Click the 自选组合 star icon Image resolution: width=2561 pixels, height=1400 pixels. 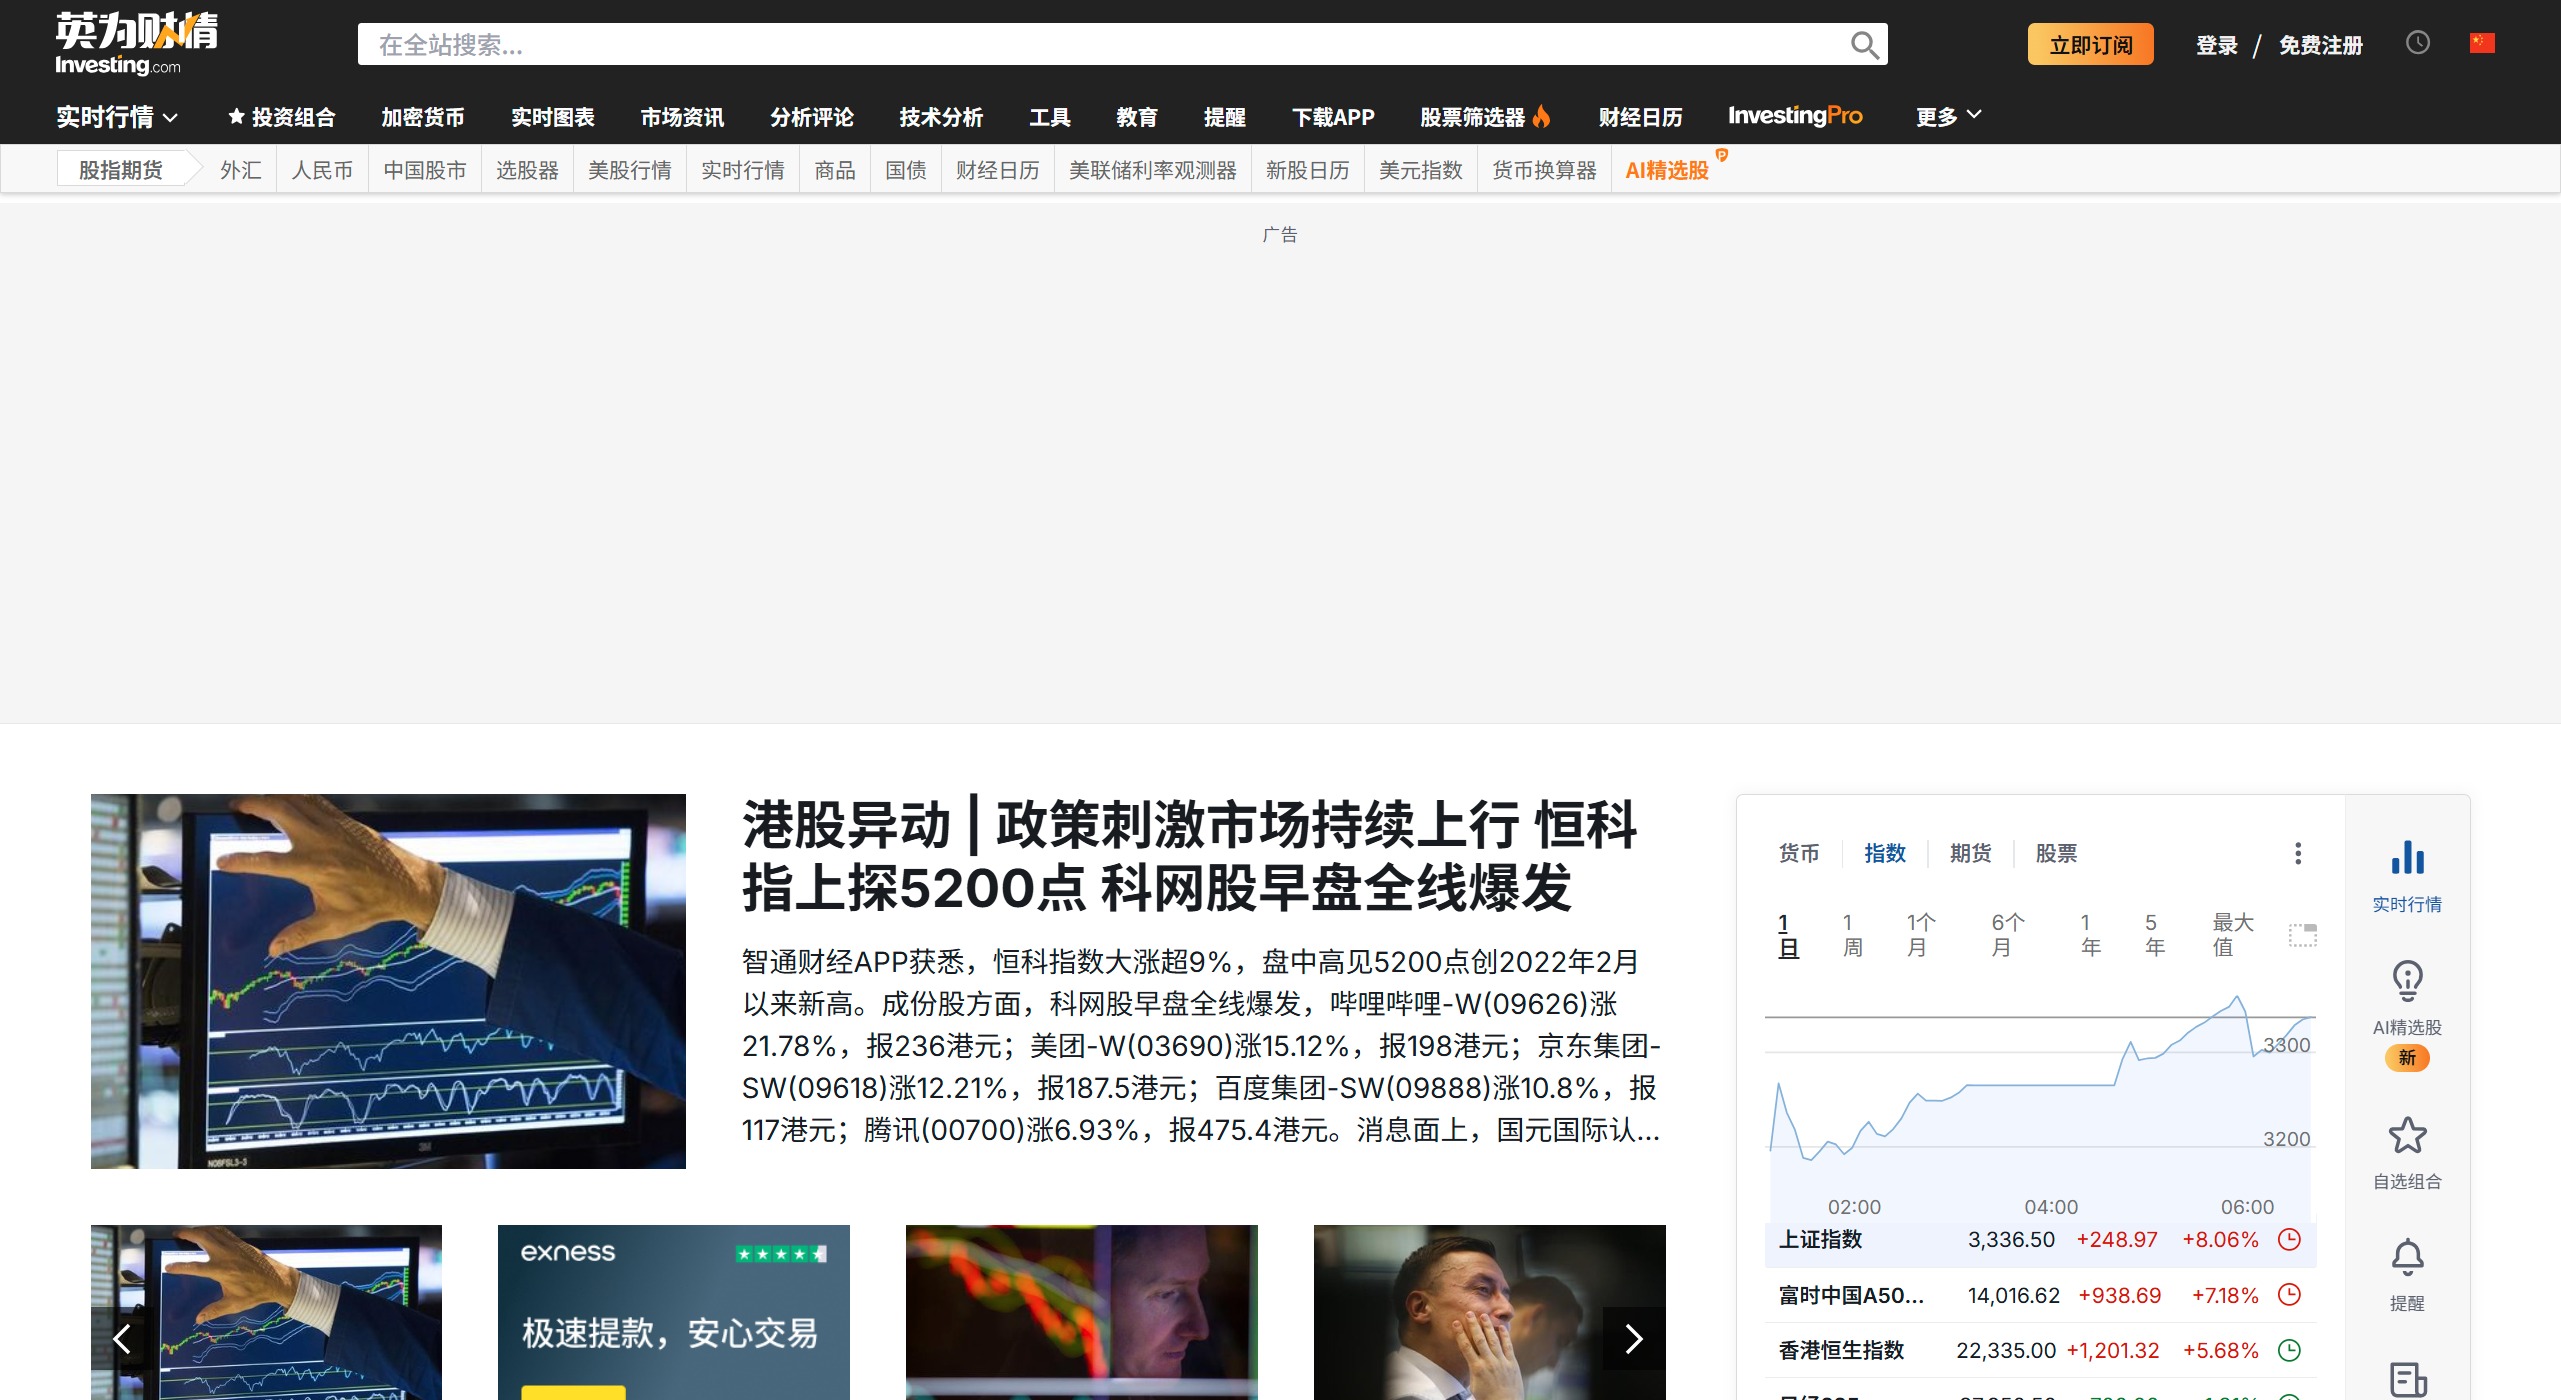[2407, 1135]
